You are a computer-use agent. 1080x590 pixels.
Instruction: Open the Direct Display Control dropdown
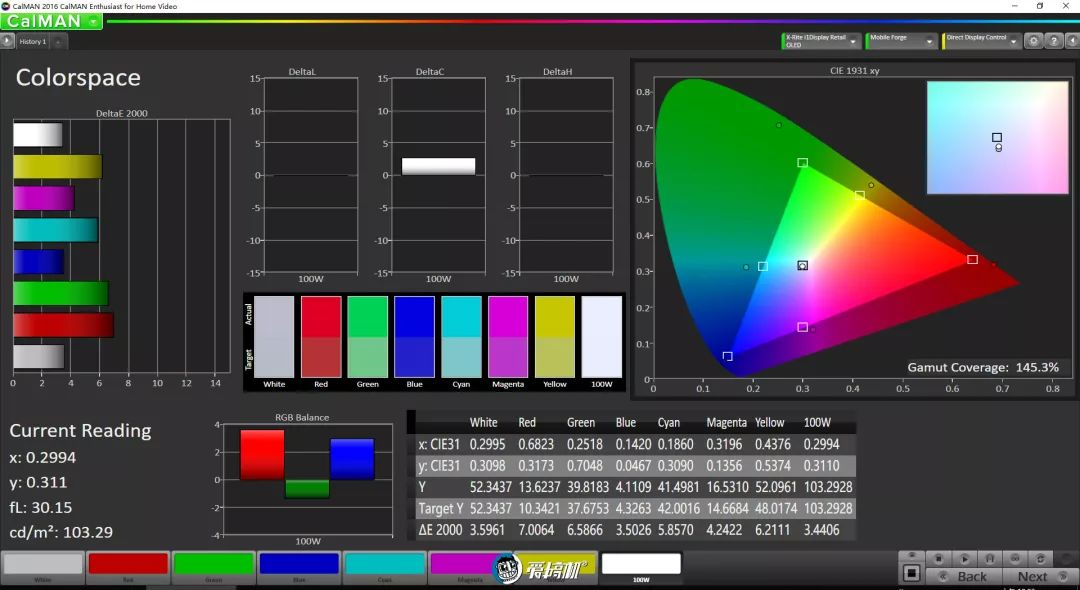pyautogui.click(x=1013, y=41)
